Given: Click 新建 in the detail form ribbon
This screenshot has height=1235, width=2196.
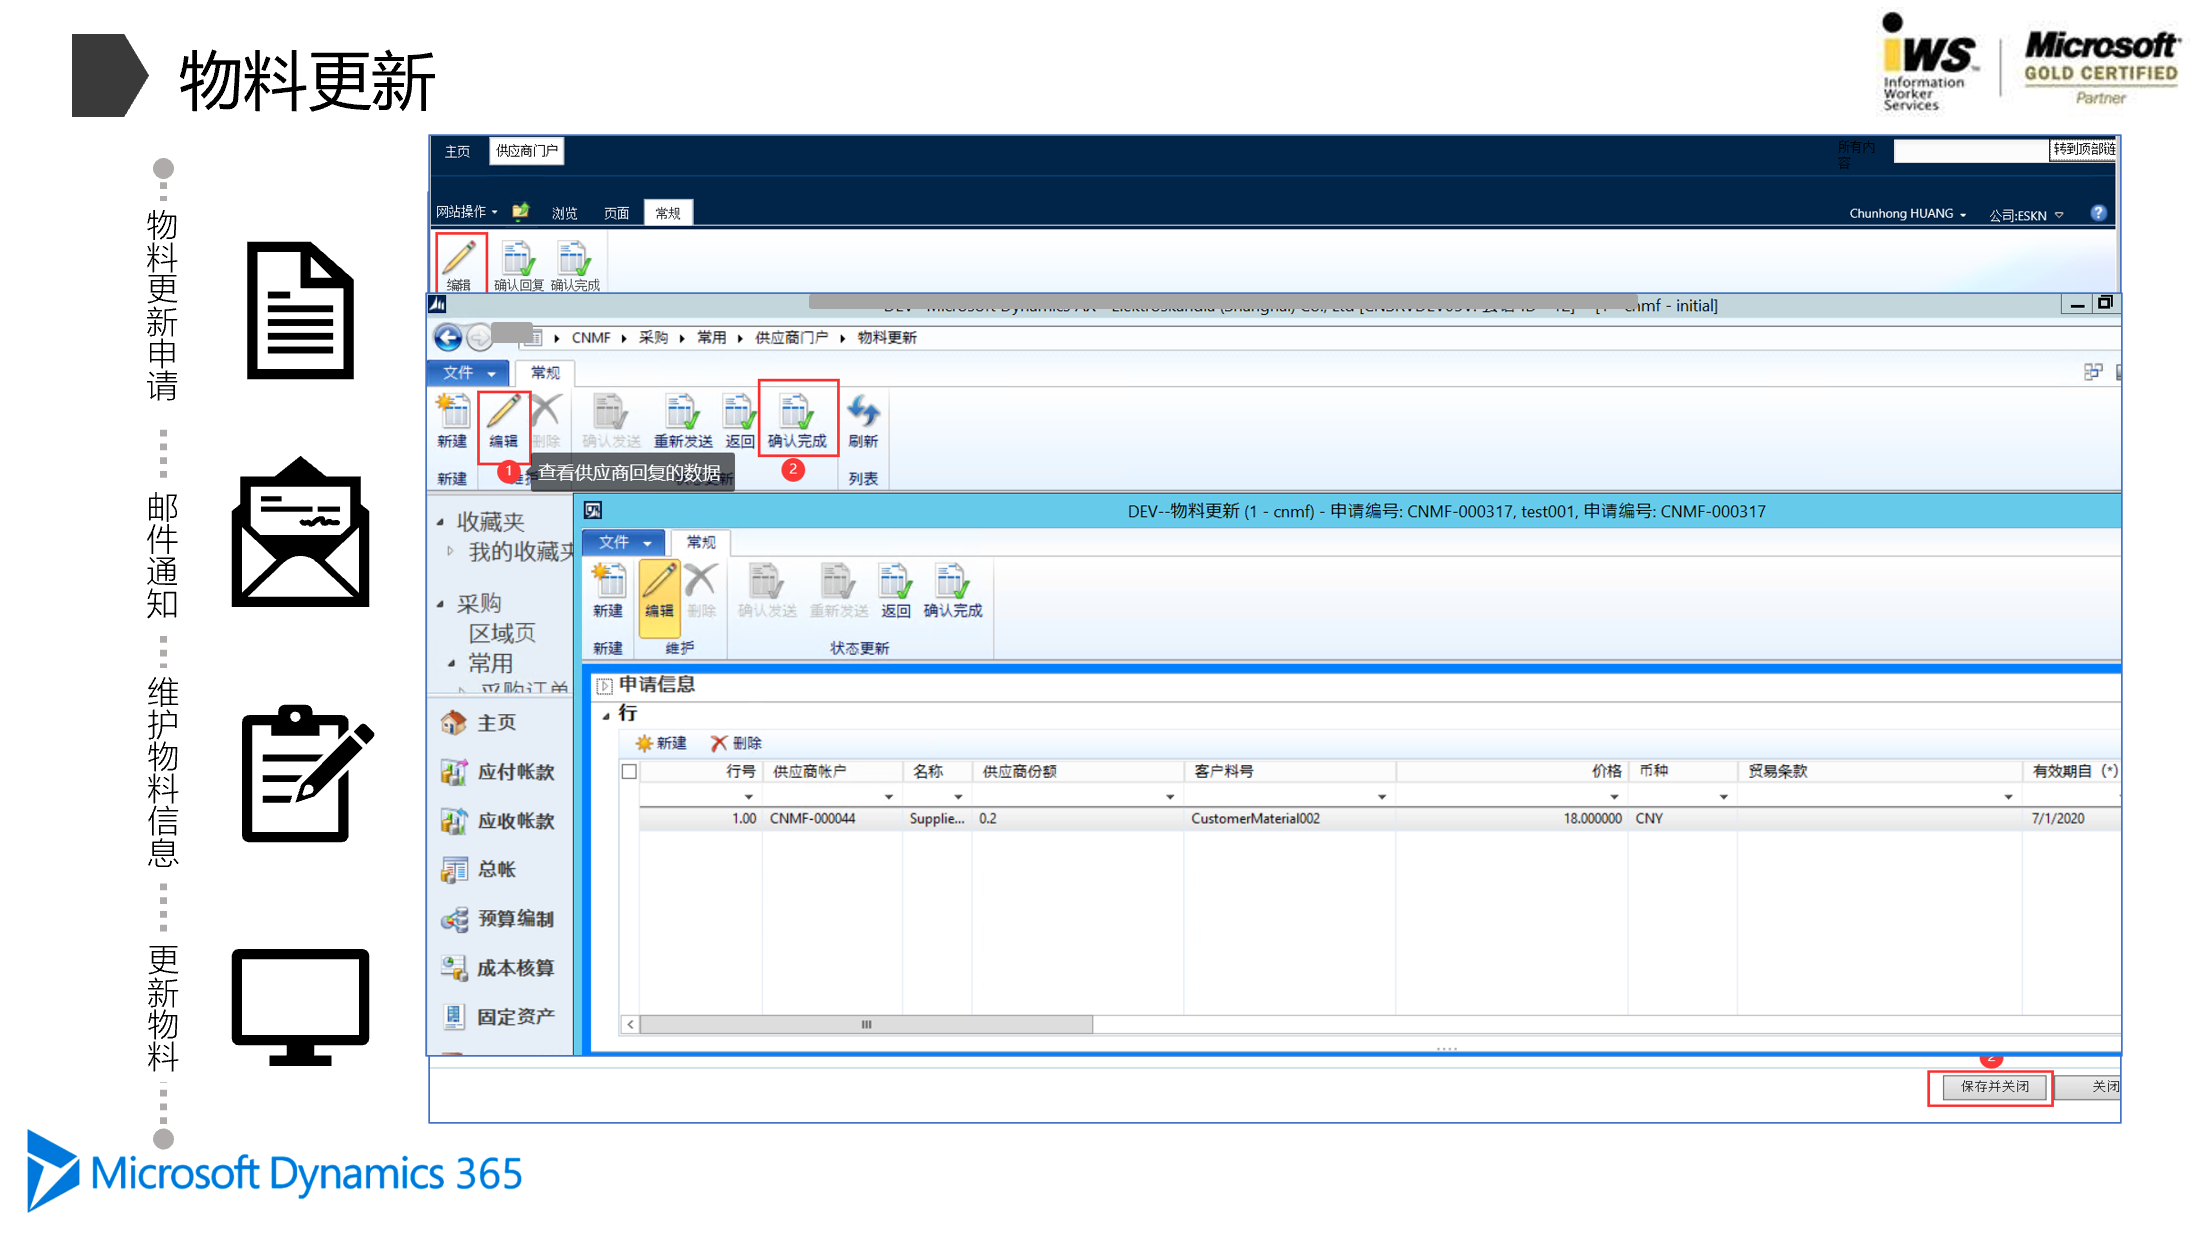Looking at the screenshot, I should (608, 591).
